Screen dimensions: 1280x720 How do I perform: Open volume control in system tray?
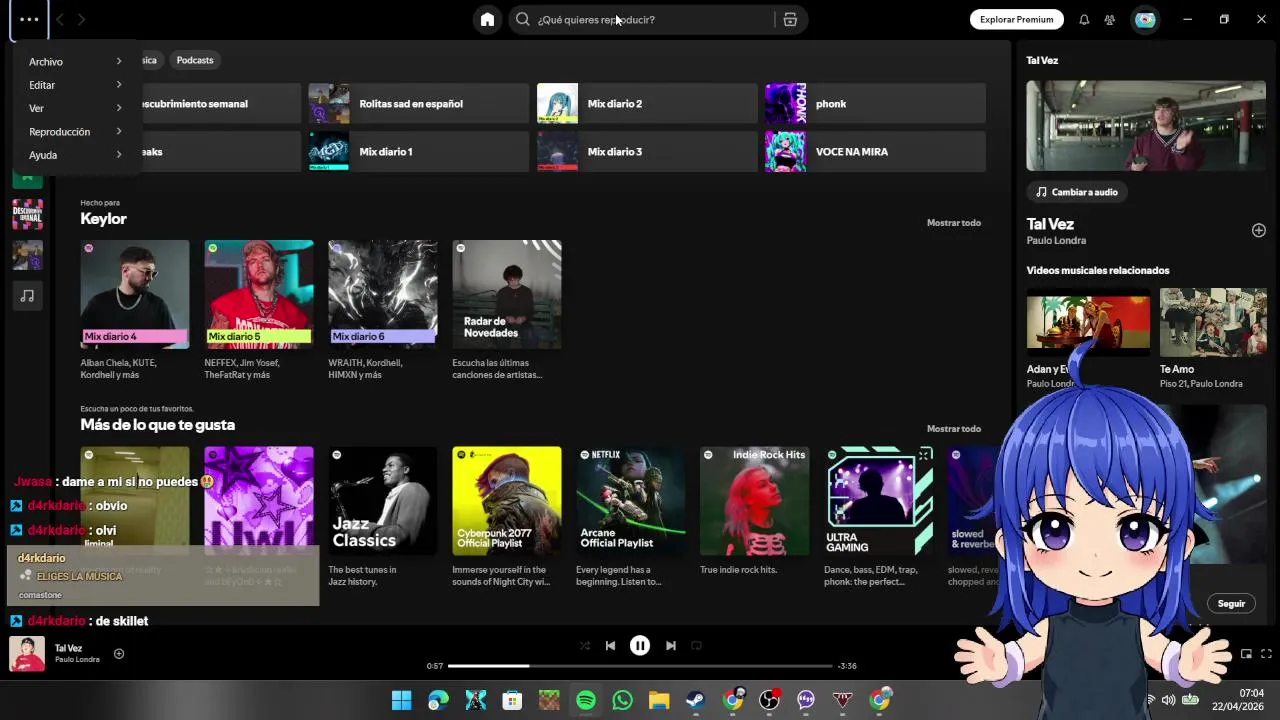point(1168,700)
